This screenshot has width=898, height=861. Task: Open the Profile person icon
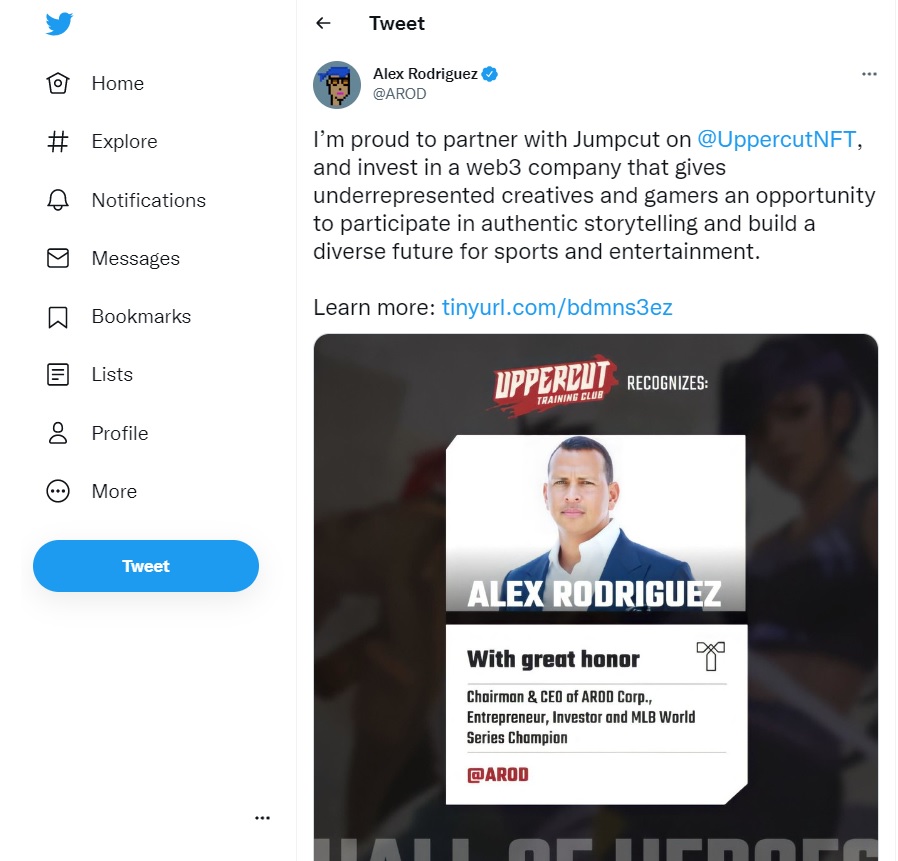[58, 433]
